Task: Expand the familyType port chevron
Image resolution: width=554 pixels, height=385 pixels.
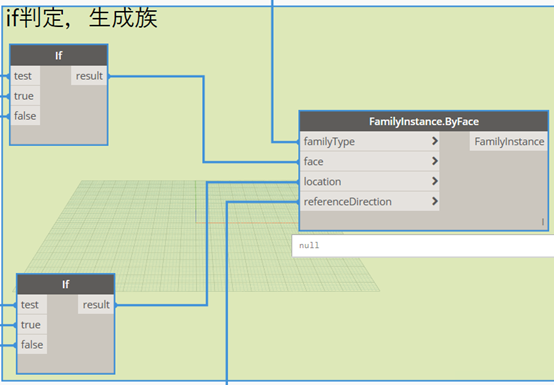Action: tap(435, 141)
